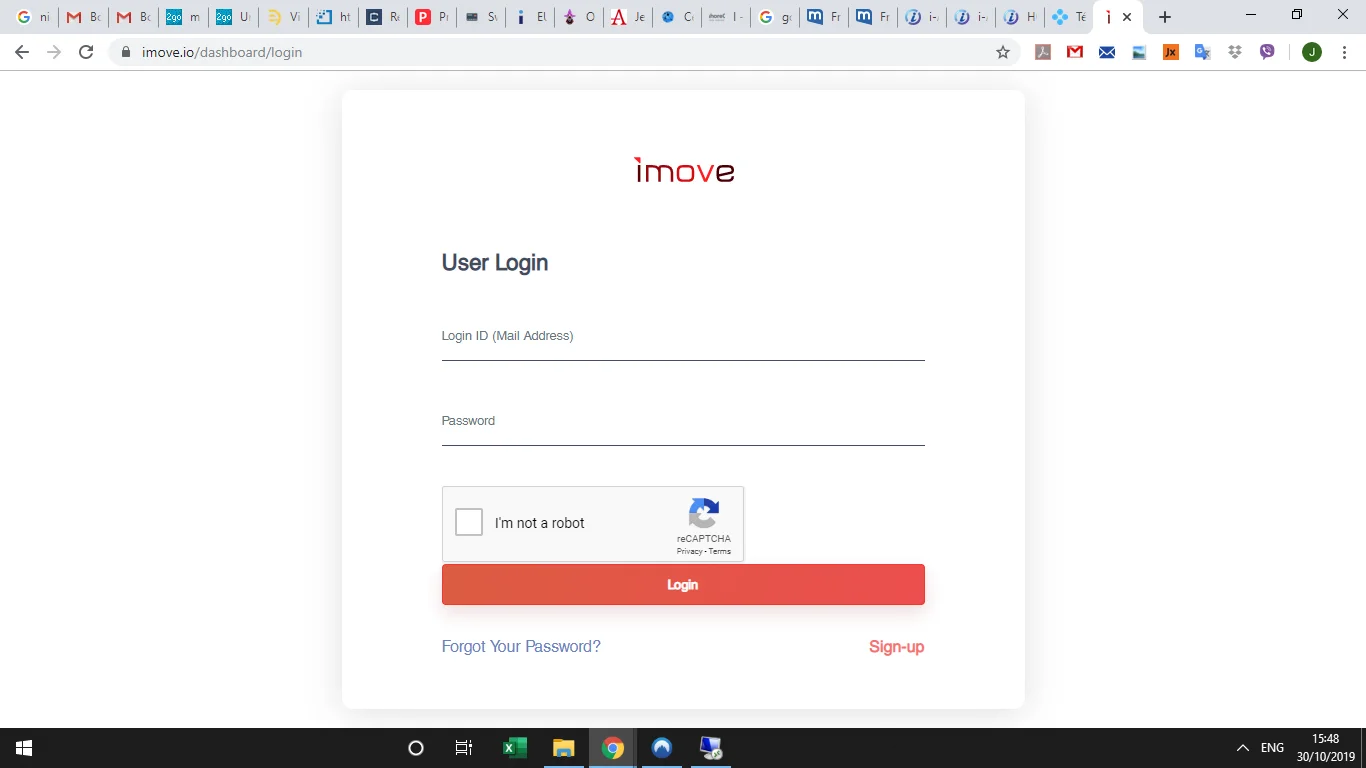1366x768 pixels.
Task: Switch to the 'Sv' tab
Action: click(x=482, y=17)
